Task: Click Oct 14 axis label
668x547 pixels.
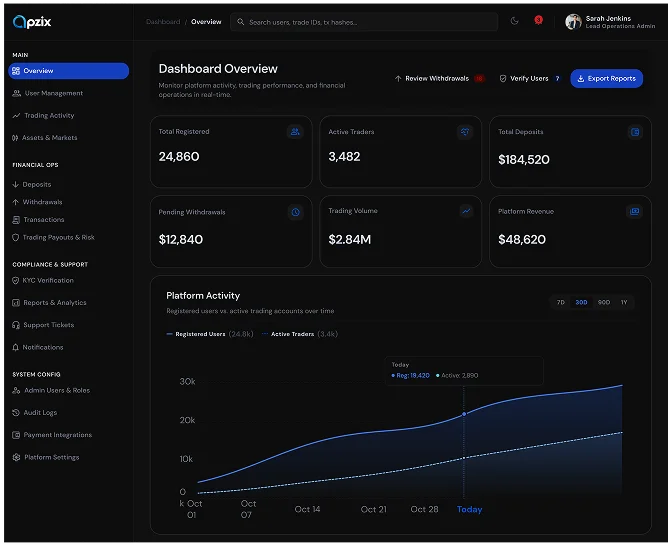Action: click(307, 509)
